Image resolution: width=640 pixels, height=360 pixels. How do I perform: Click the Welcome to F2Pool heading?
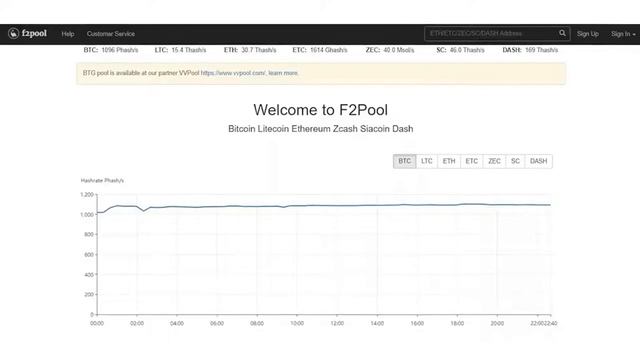(320, 110)
